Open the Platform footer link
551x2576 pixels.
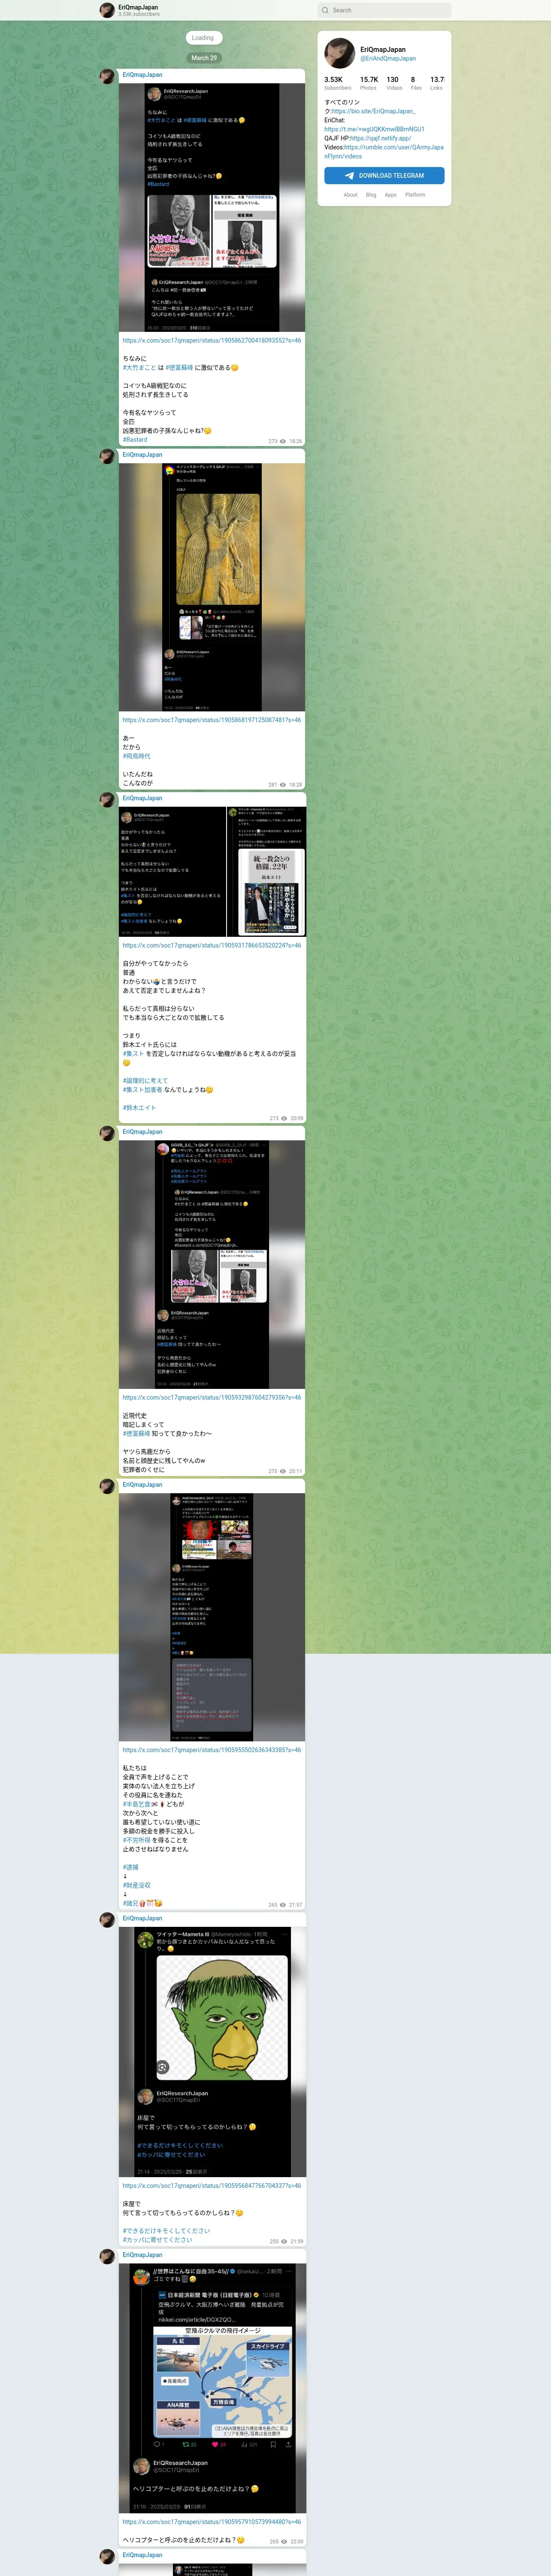coord(415,195)
